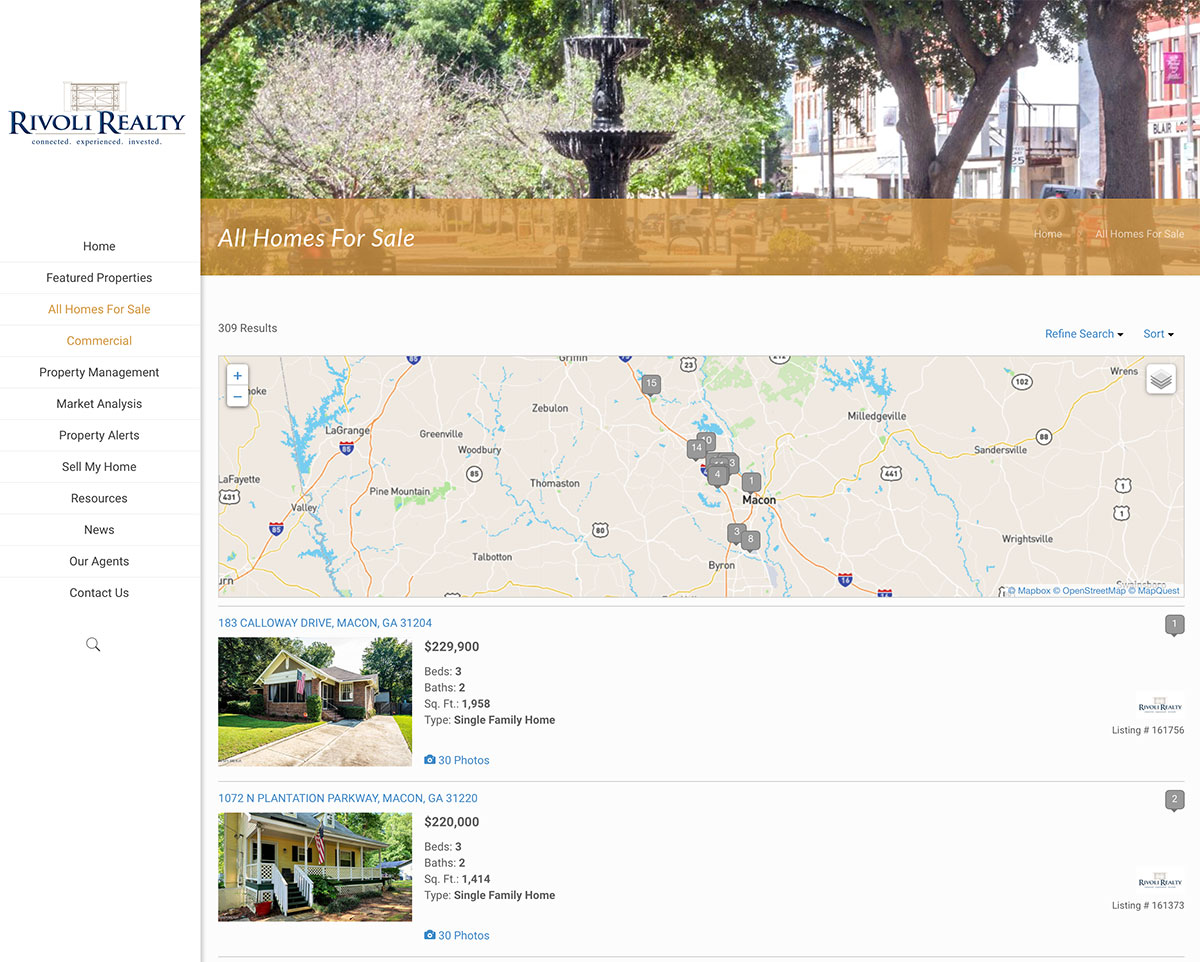Open the 183 Calloway Drive listing link
The width and height of the screenshot is (1200, 962).
coord(325,622)
